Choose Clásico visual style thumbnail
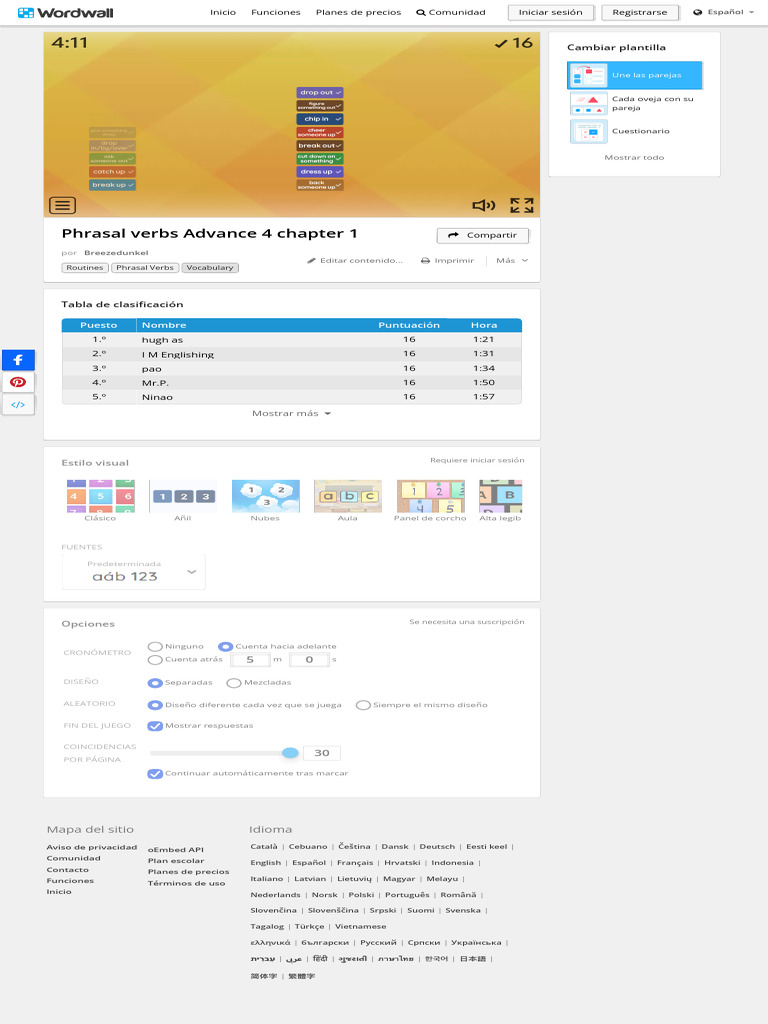 100,496
